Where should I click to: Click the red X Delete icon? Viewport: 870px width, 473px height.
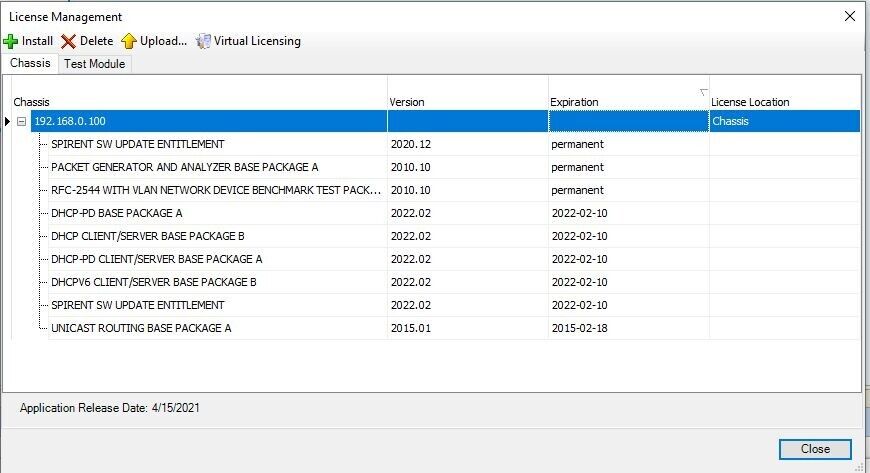coord(68,41)
